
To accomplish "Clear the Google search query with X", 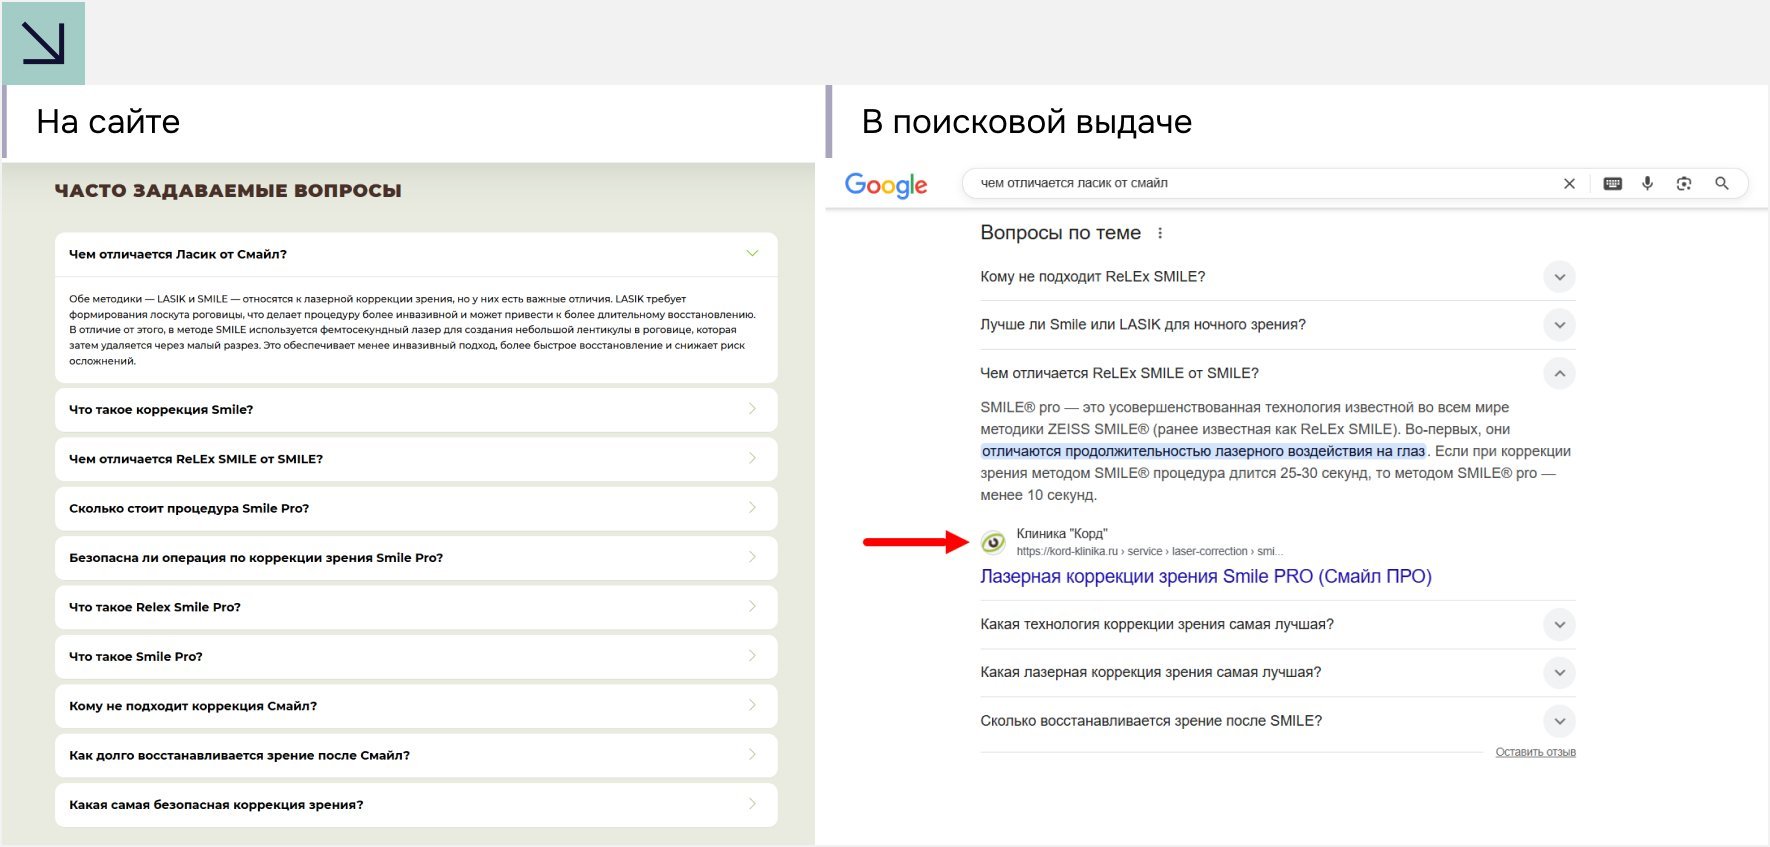I will pos(1569,183).
